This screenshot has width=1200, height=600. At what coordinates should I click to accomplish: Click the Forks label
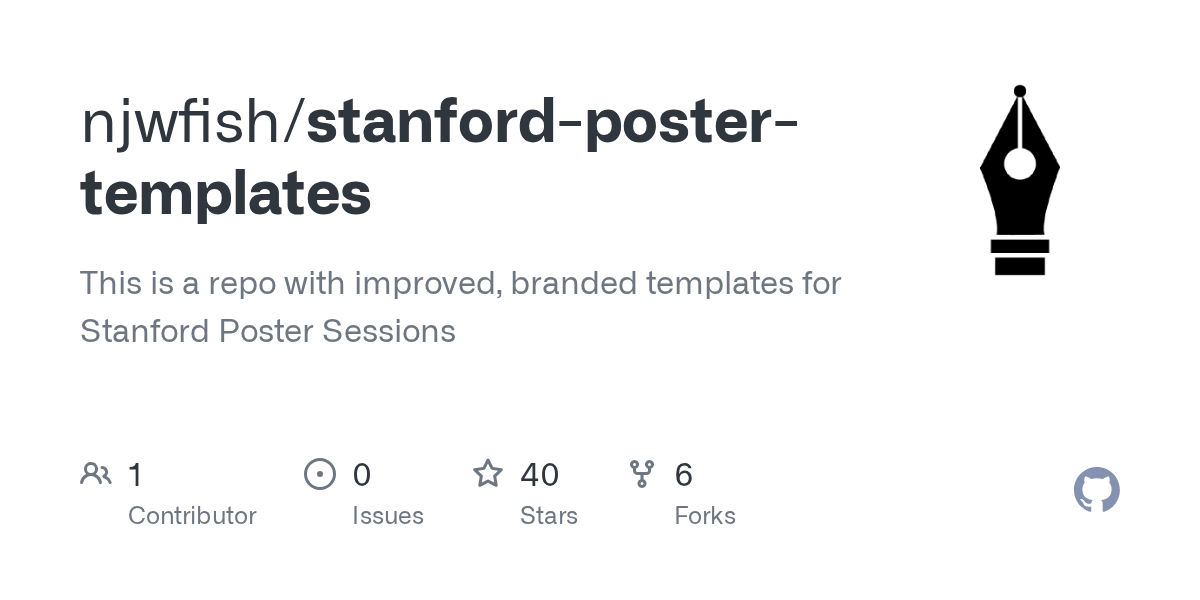(x=705, y=516)
